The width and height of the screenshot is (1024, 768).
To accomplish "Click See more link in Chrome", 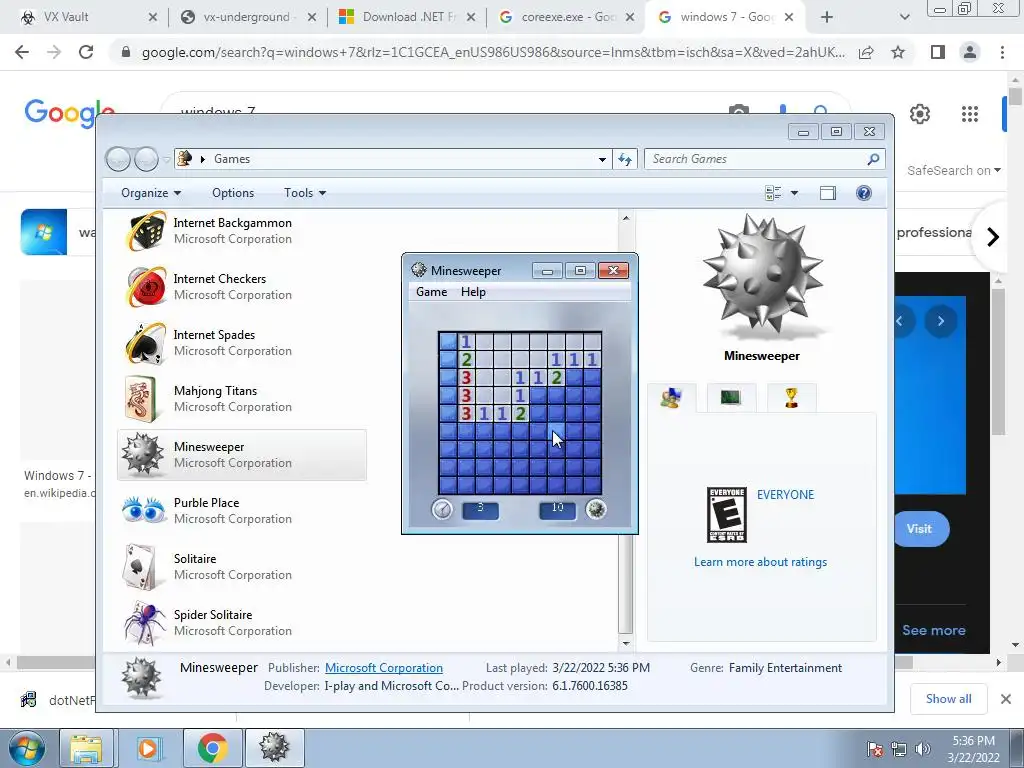I will click(x=933, y=630).
